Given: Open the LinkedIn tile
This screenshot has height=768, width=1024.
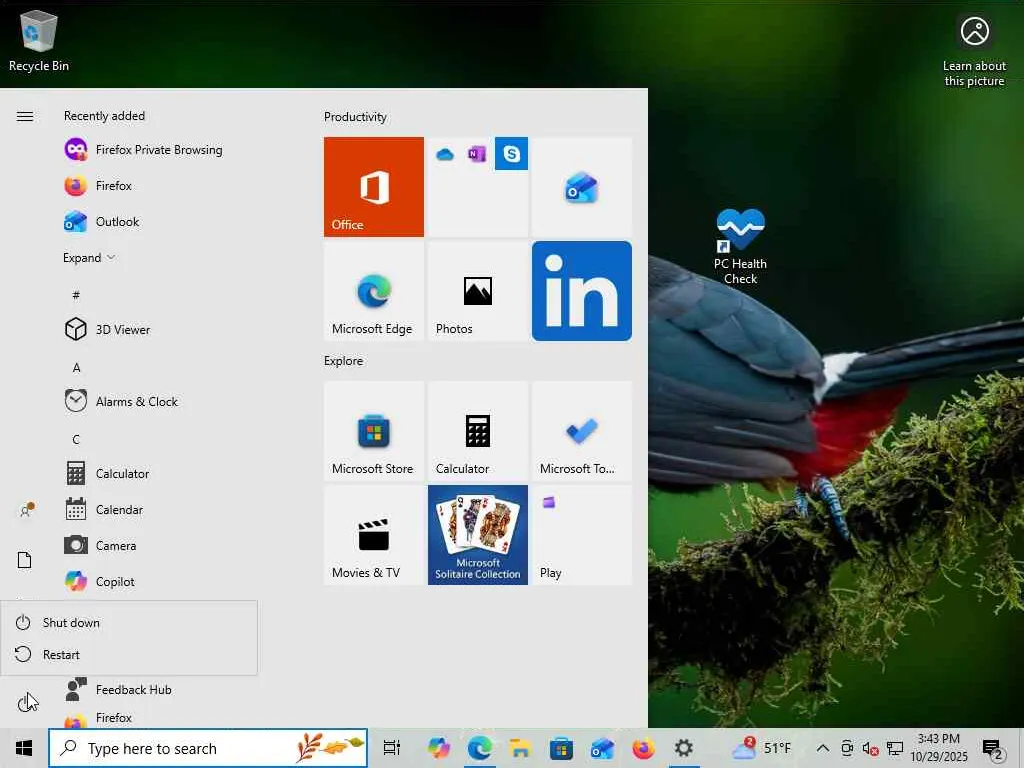Looking at the screenshot, I should 582,291.
